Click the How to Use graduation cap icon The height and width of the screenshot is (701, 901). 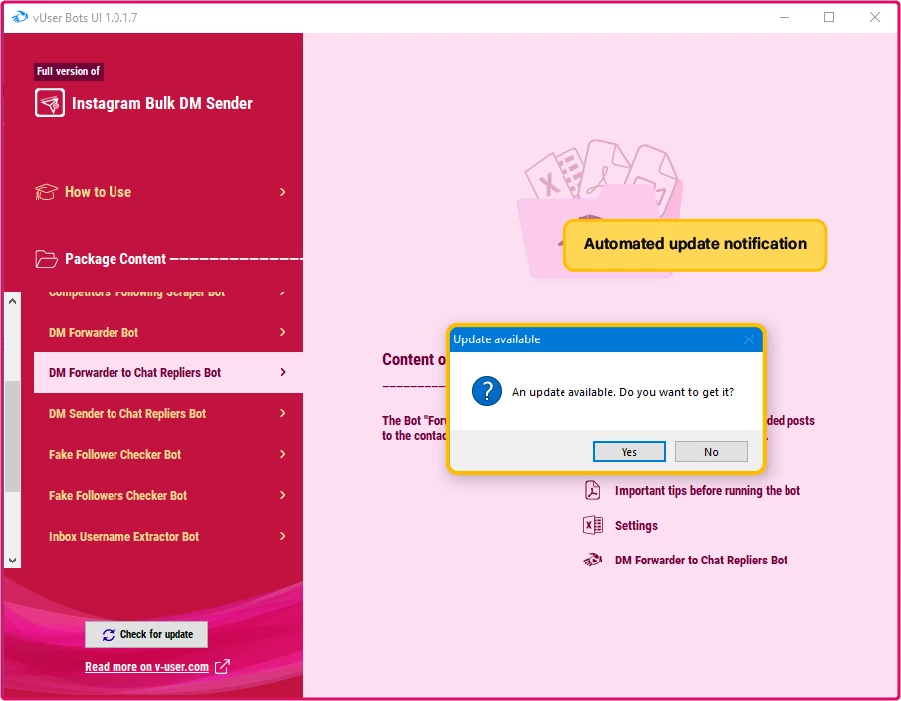[x=46, y=192]
